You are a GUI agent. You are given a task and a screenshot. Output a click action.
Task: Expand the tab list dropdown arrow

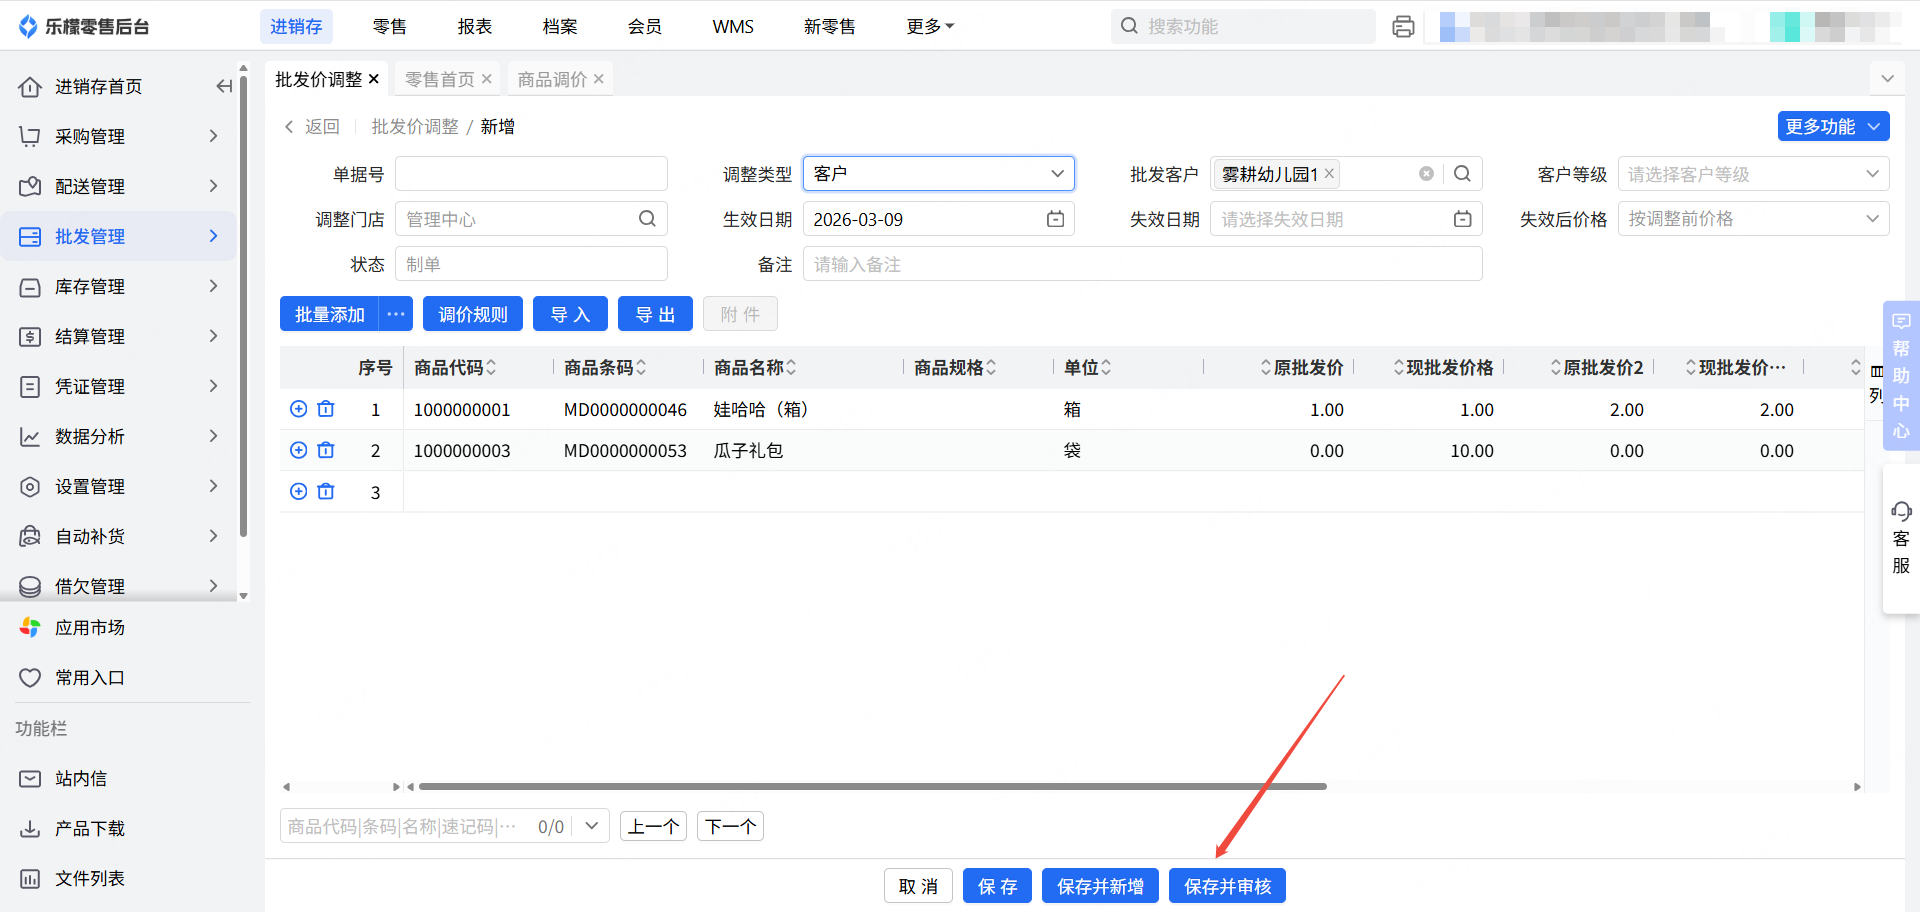(x=1887, y=79)
